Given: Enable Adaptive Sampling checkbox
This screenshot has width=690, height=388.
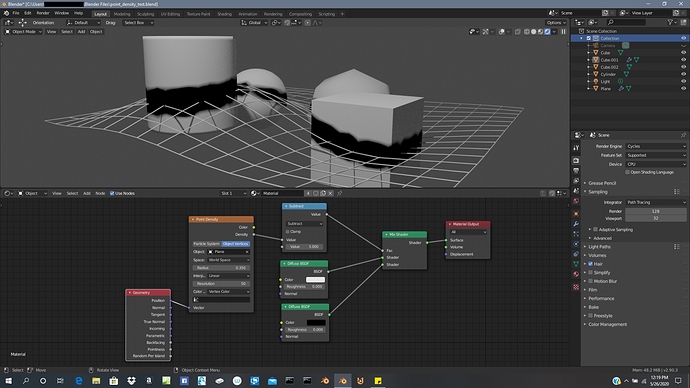Looking at the screenshot, I should 595,230.
